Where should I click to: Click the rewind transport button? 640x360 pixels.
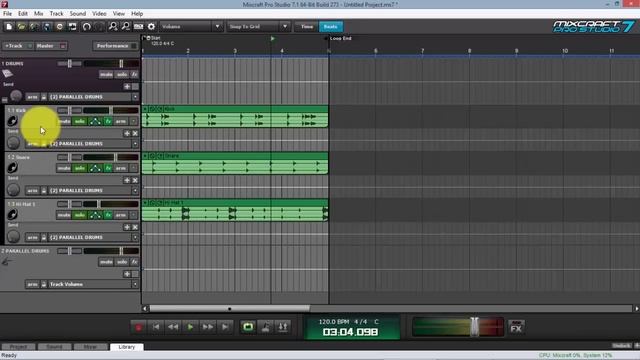click(x=173, y=327)
